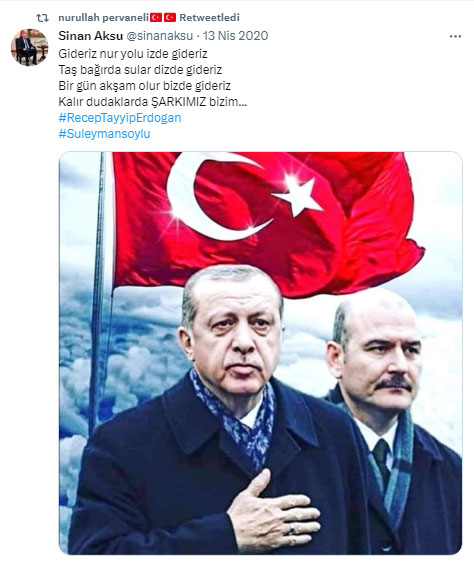Click the Retweetledi label
The height and width of the screenshot is (564, 474).
[209, 17]
